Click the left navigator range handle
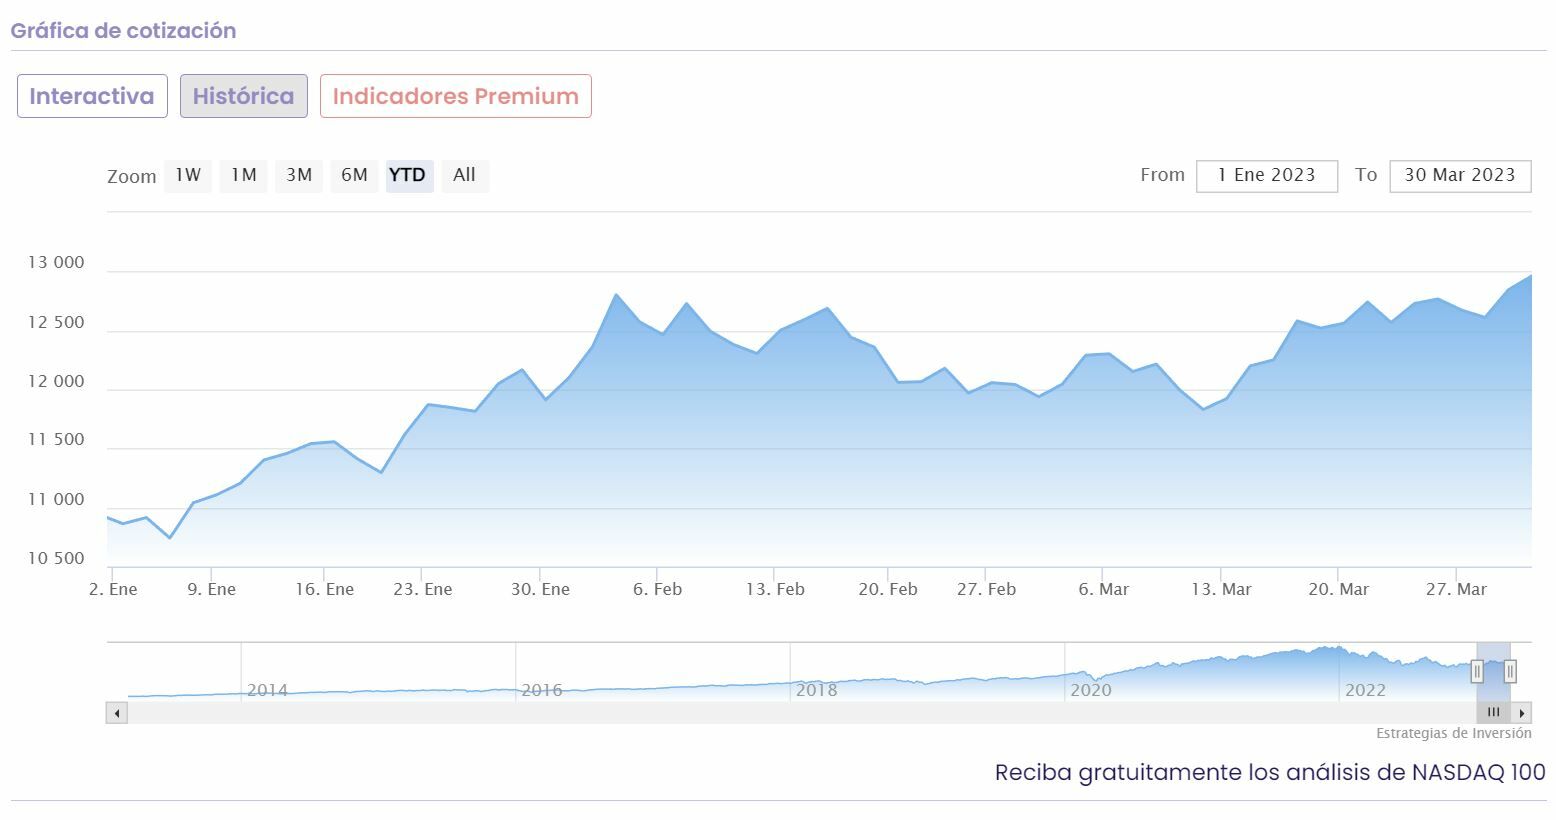 click(x=1477, y=672)
